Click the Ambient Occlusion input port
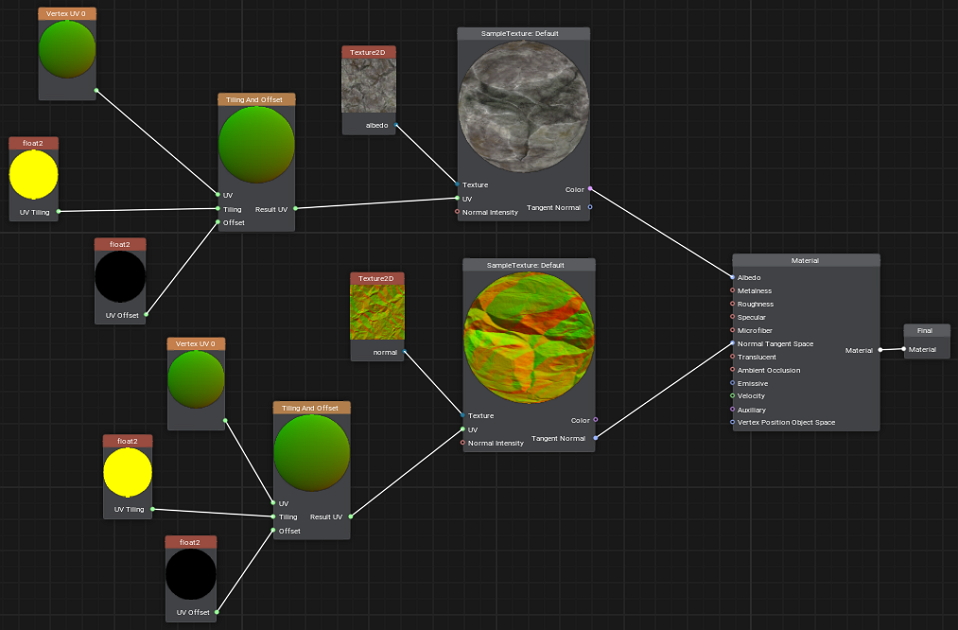Screen dimensions: 958x630 [x=733, y=370]
